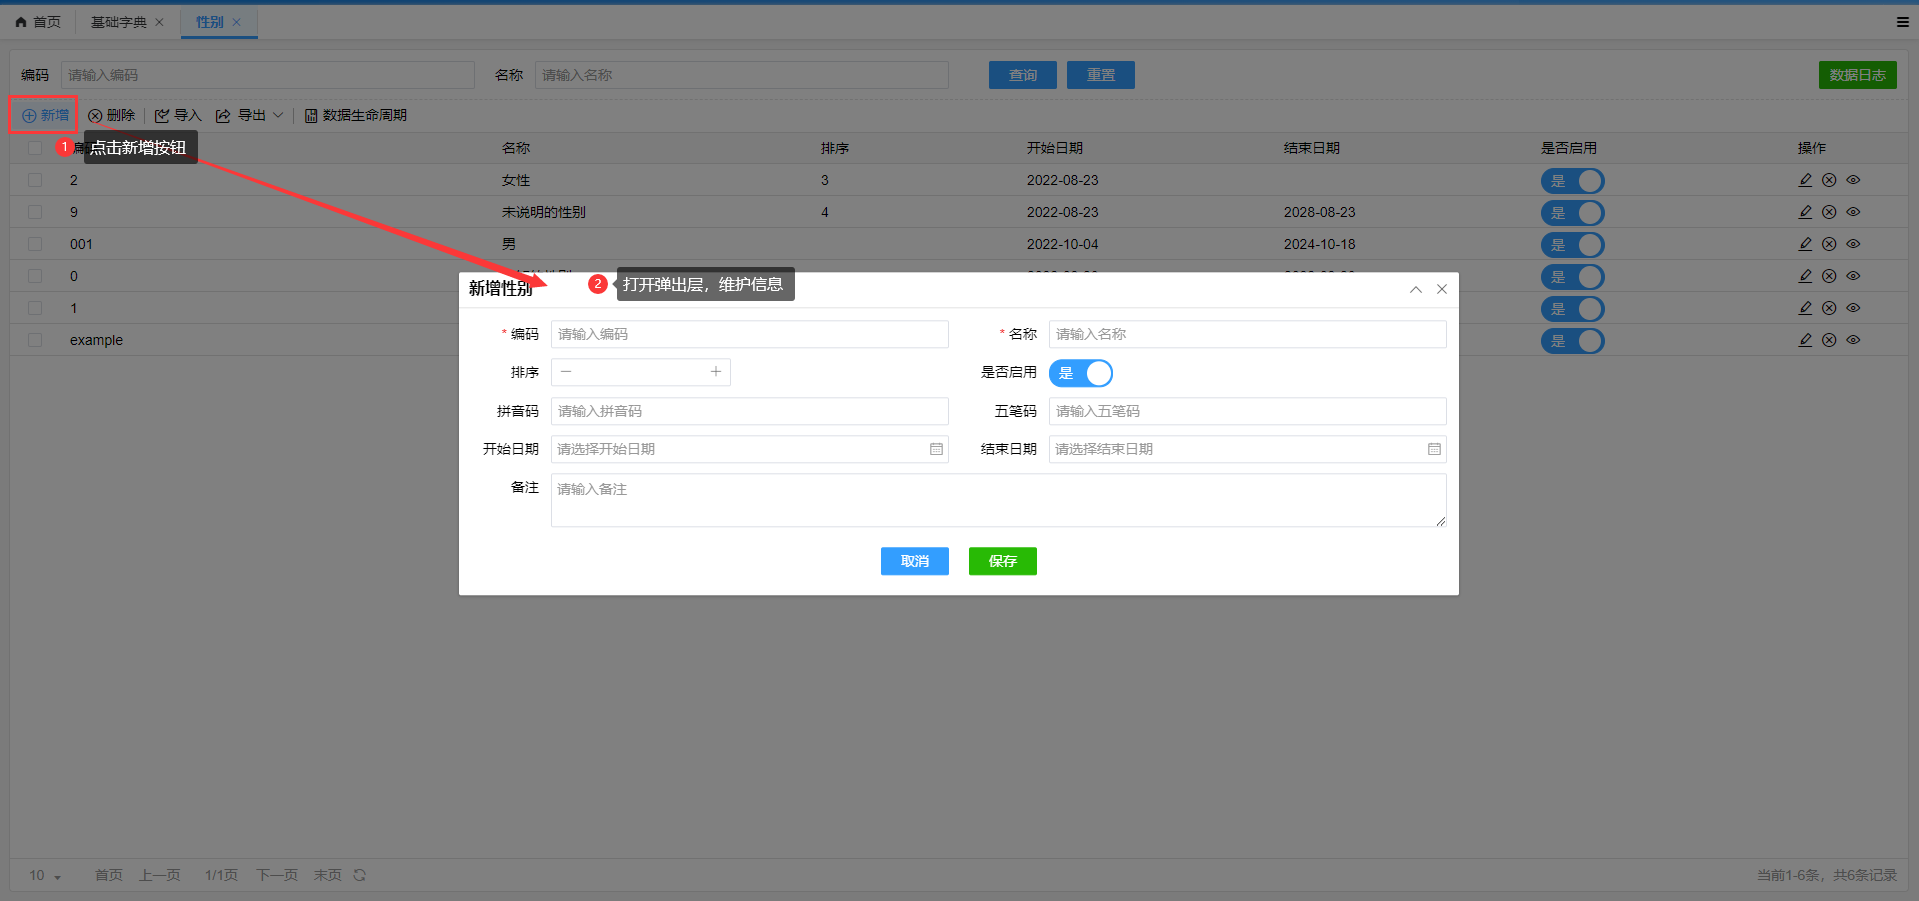Toggle the 是否启用 switch in the dialog
1919x901 pixels.
coord(1081,373)
